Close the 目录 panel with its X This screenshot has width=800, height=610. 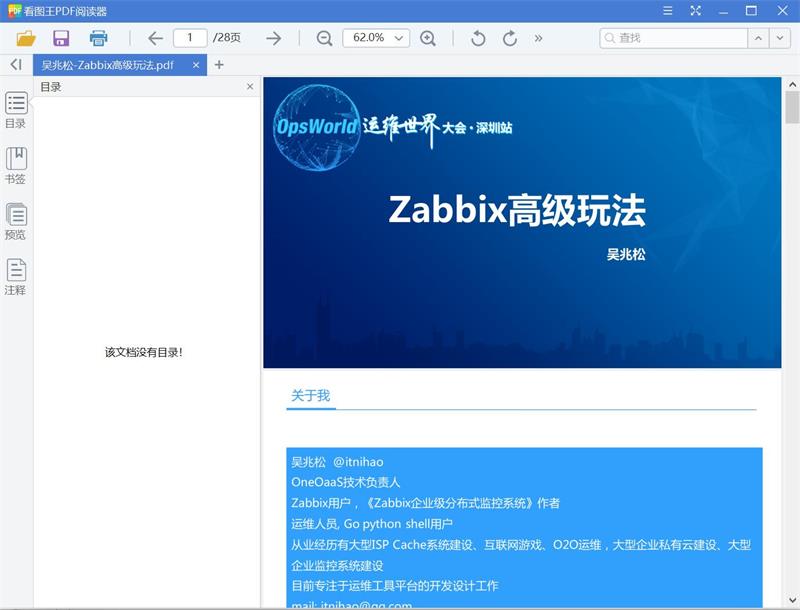[249, 87]
